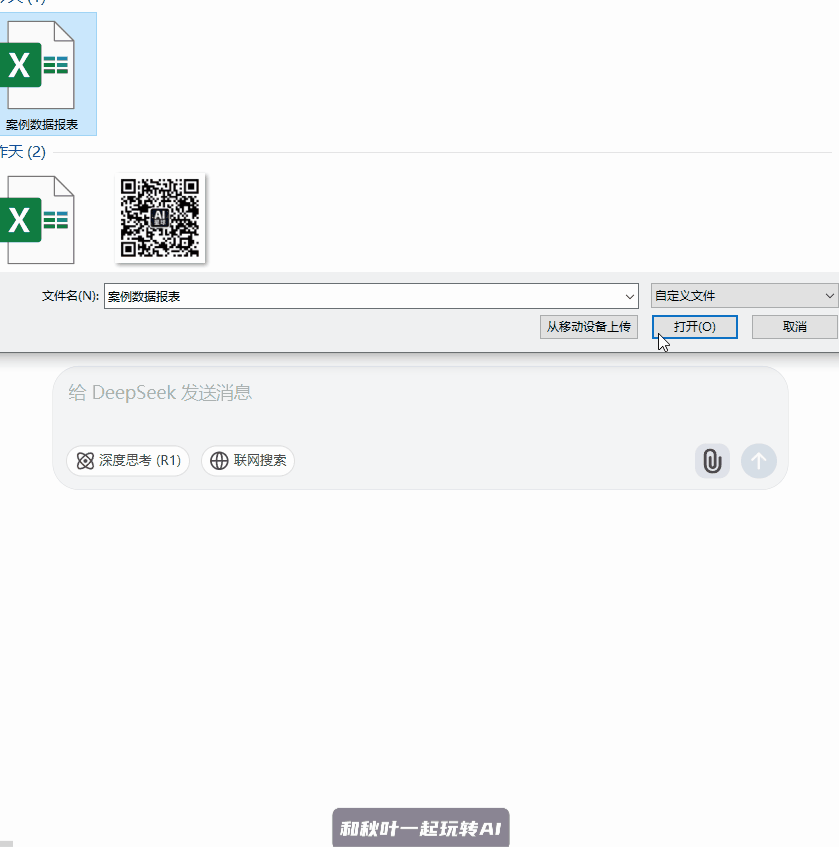Click the 打开(O) button
The width and height of the screenshot is (839, 847).
(694, 327)
